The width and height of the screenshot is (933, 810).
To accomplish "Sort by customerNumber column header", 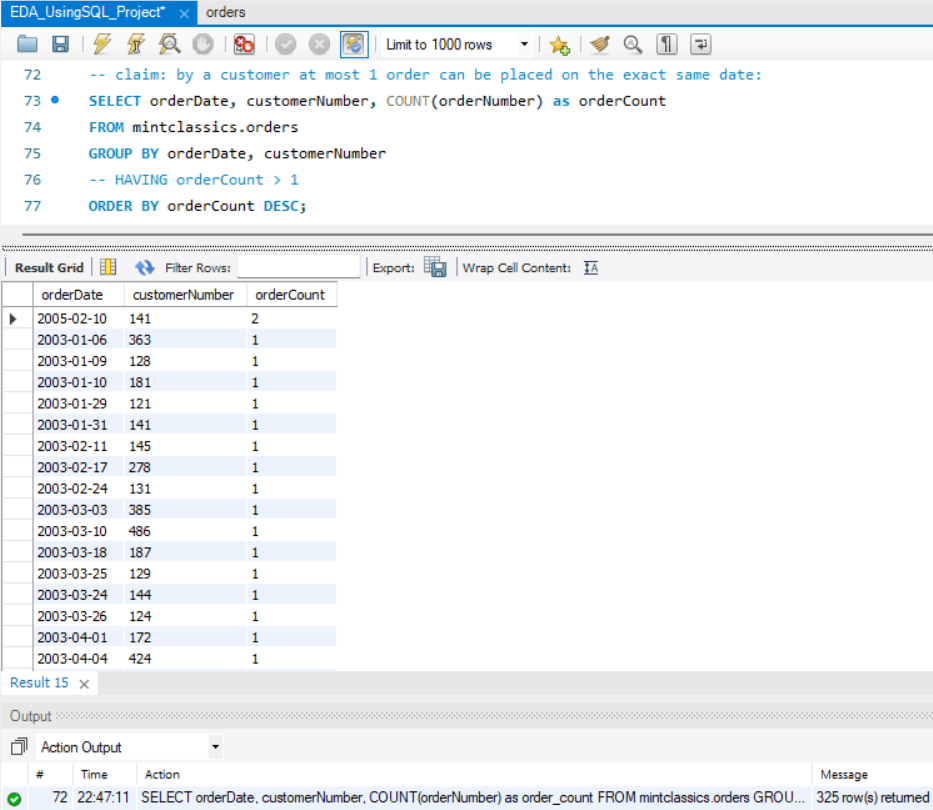I will (185, 295).
